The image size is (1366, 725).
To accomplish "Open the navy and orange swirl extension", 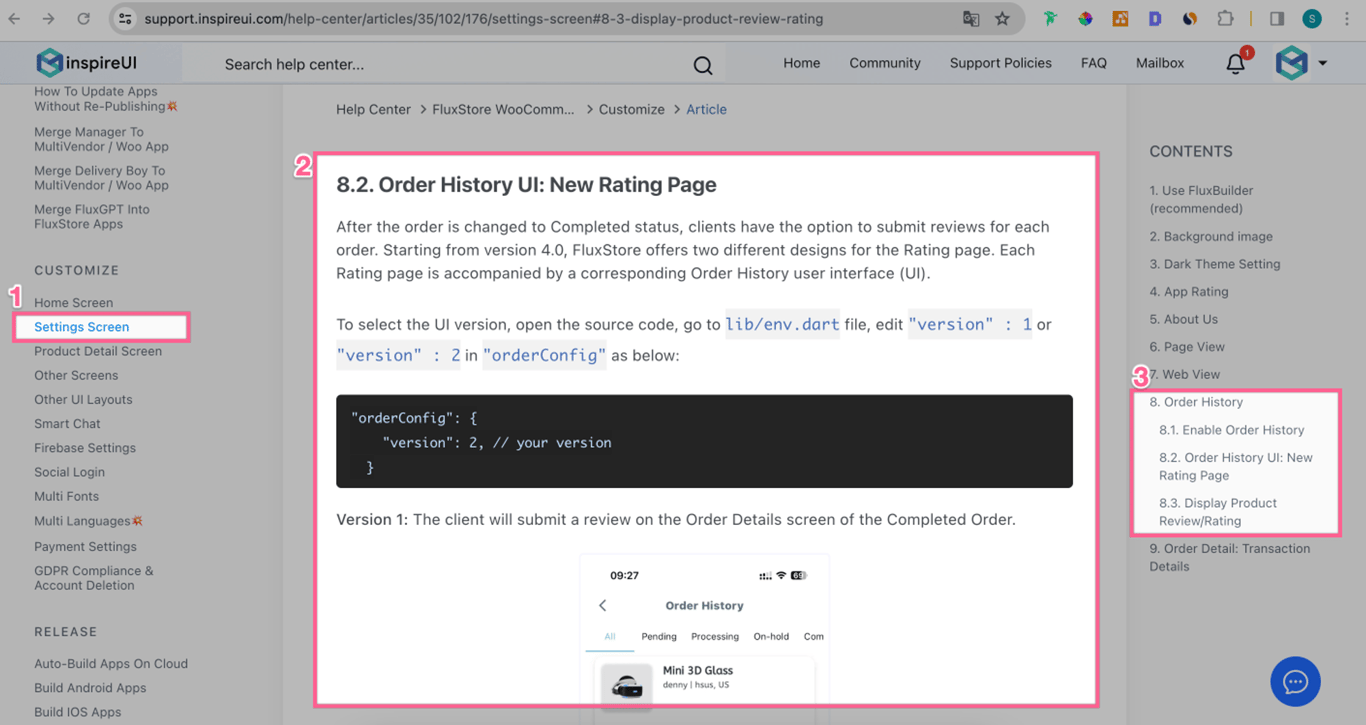I will (1189, 18).
